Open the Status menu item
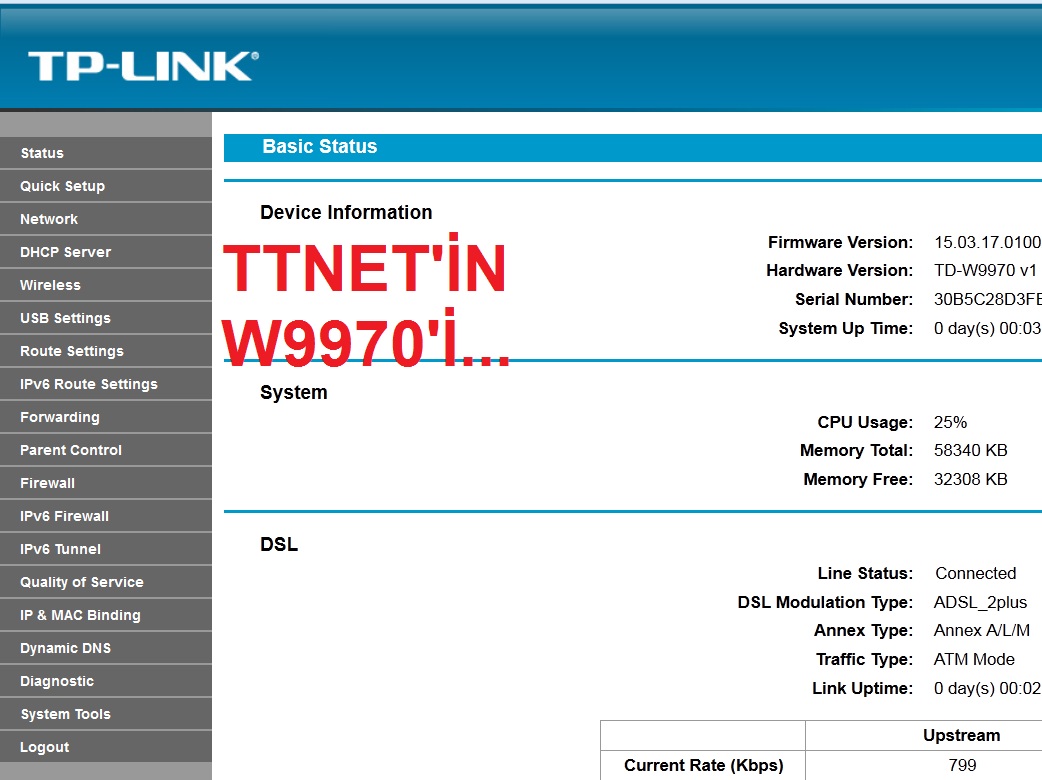 (106, 153)
